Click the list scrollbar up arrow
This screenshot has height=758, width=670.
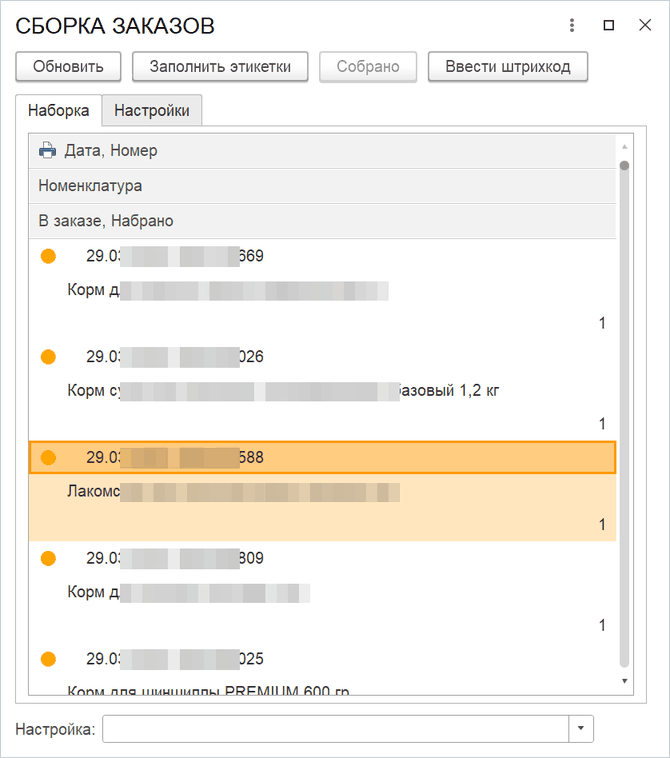coord(625,146)
